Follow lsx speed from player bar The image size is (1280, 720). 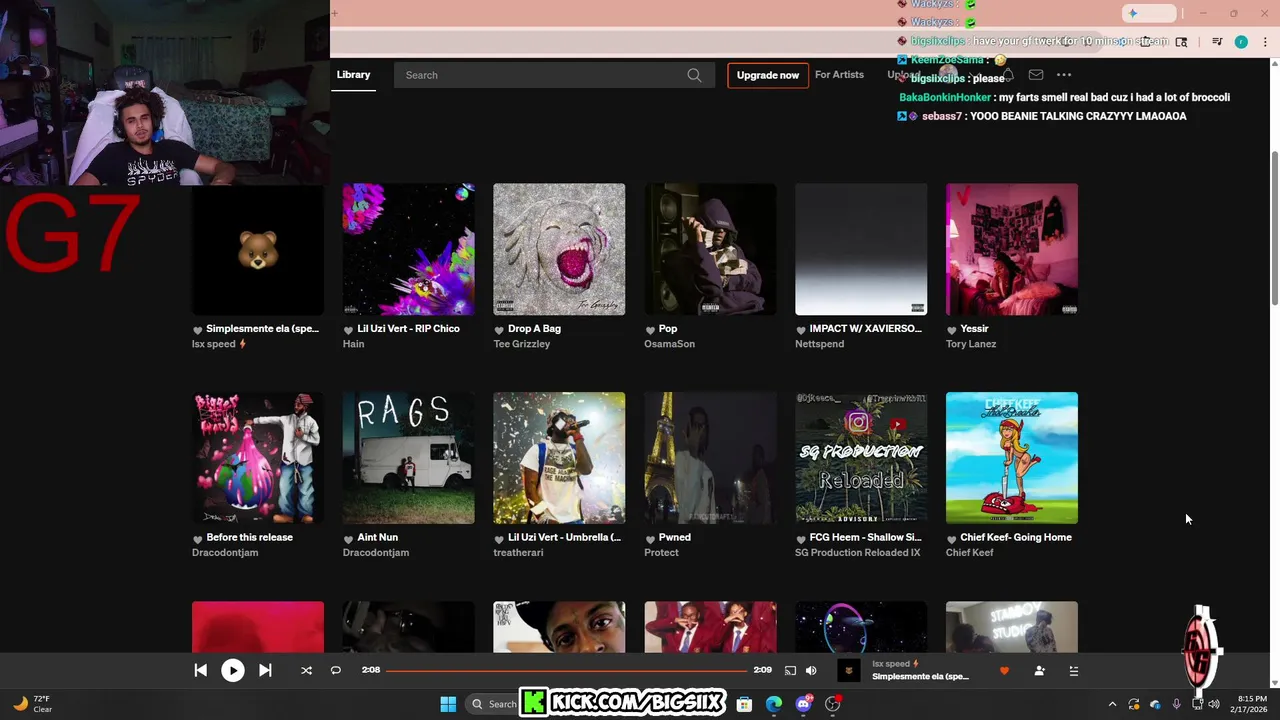point(1039,671)
